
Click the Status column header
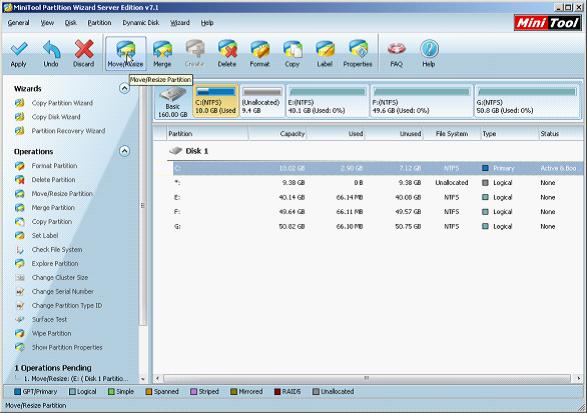tap(560, 134)
